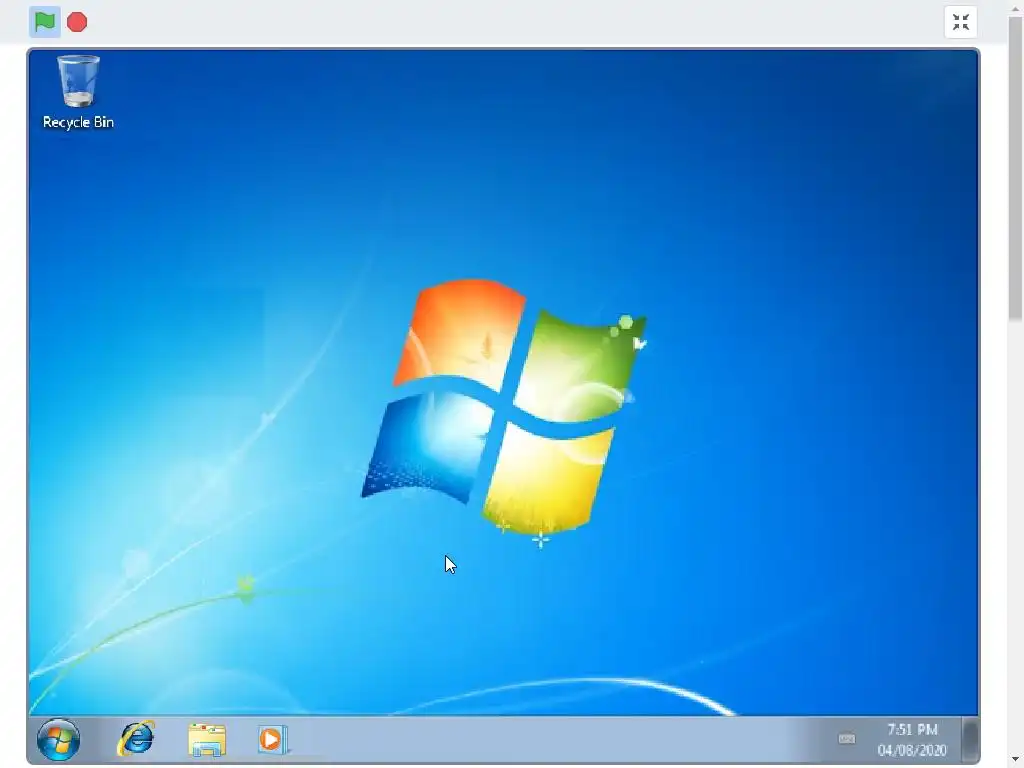Click the keyboard icon in system tray
The width and height of the screenshot is (1024, 768).
click(x=846, y=739)
